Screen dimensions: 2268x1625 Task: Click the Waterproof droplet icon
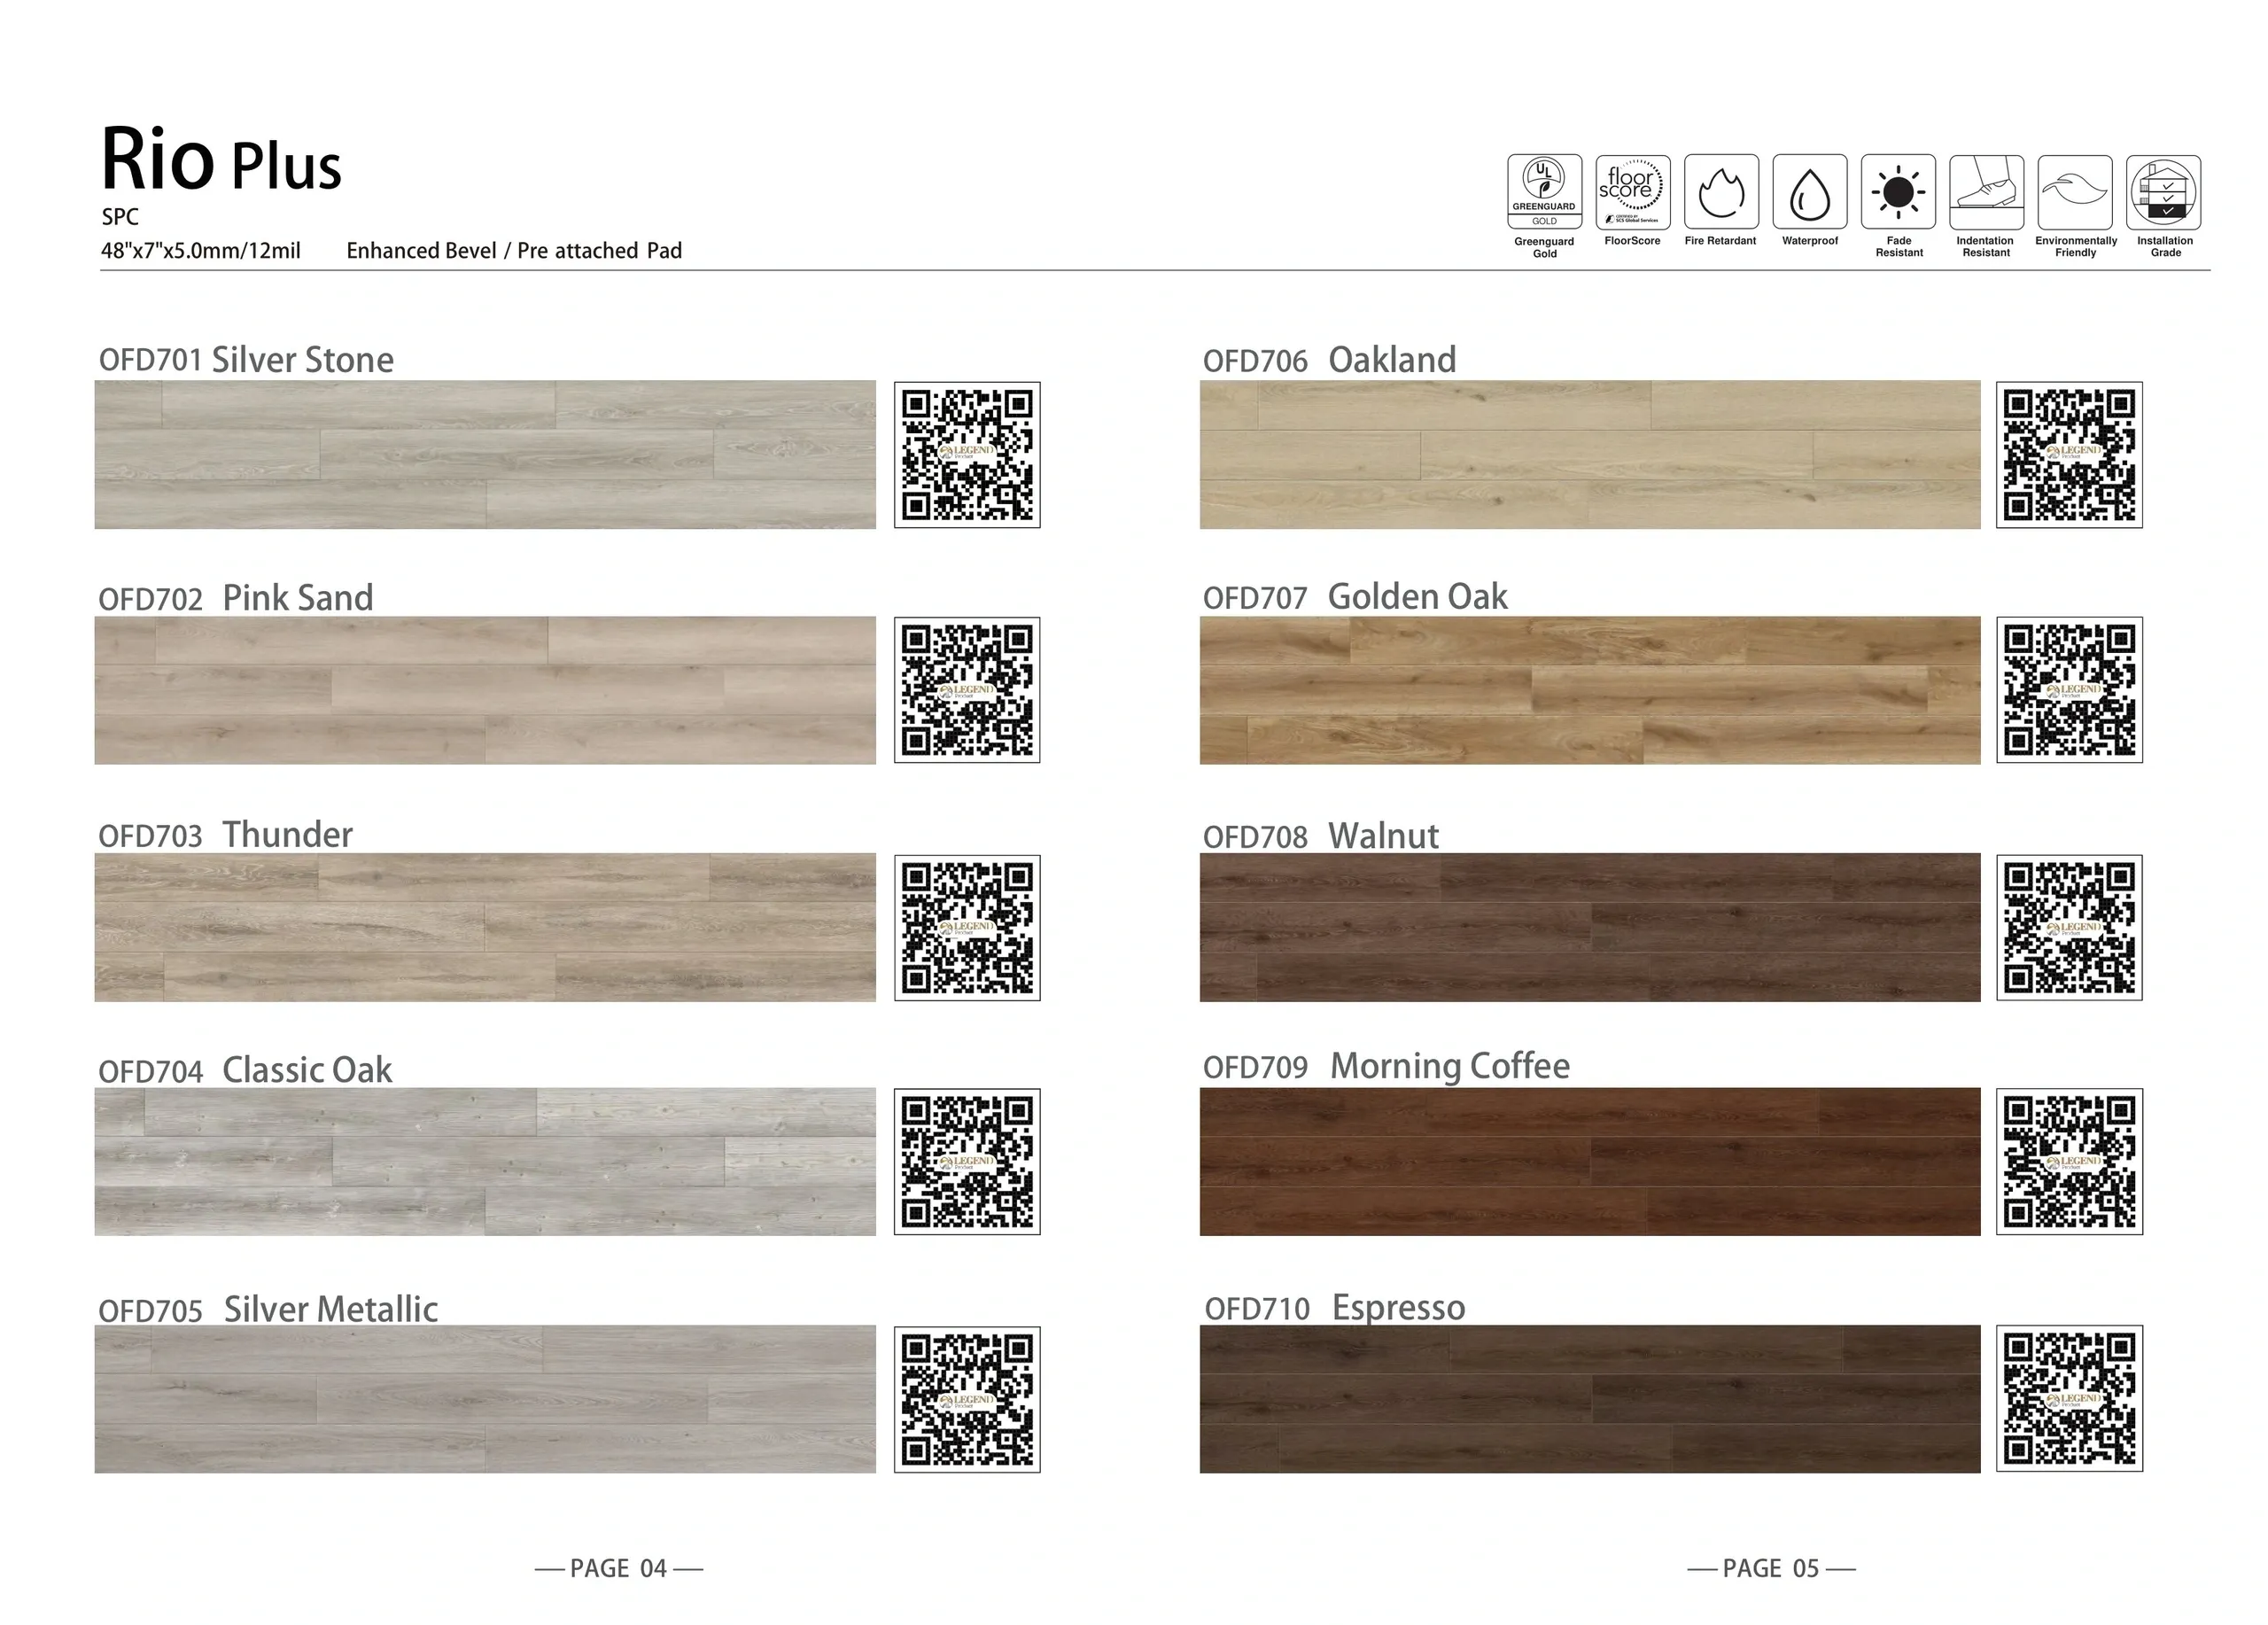1809,192
